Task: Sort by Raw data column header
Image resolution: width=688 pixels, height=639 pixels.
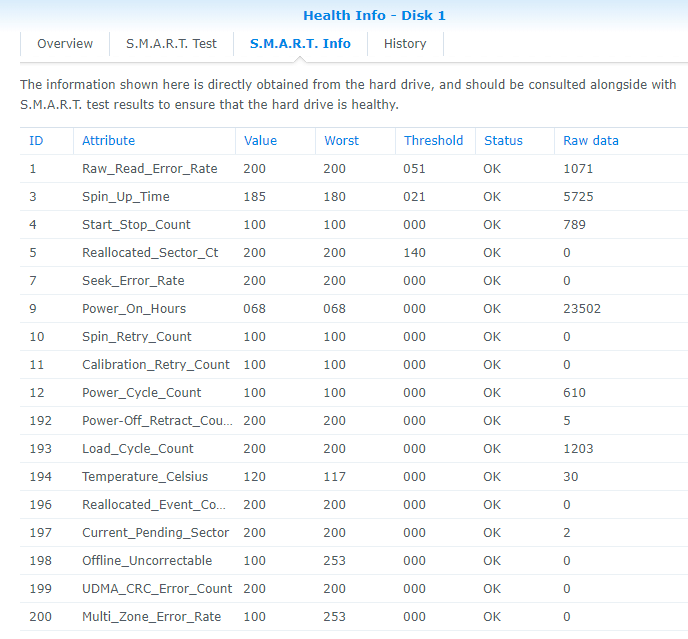Action: (x=621, y=141)
